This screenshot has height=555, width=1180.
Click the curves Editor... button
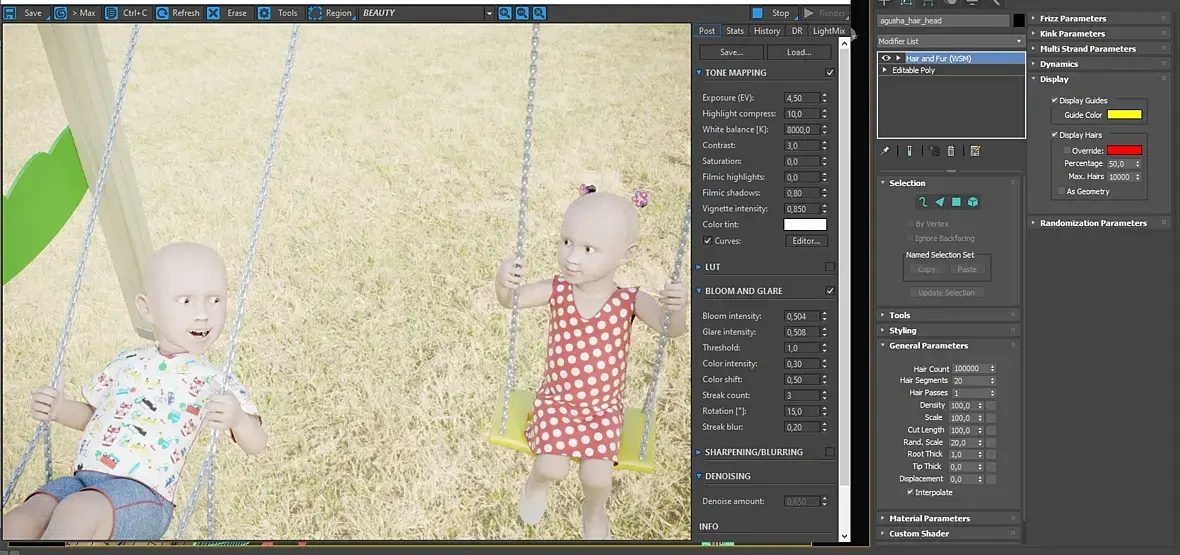coord(805,241)
